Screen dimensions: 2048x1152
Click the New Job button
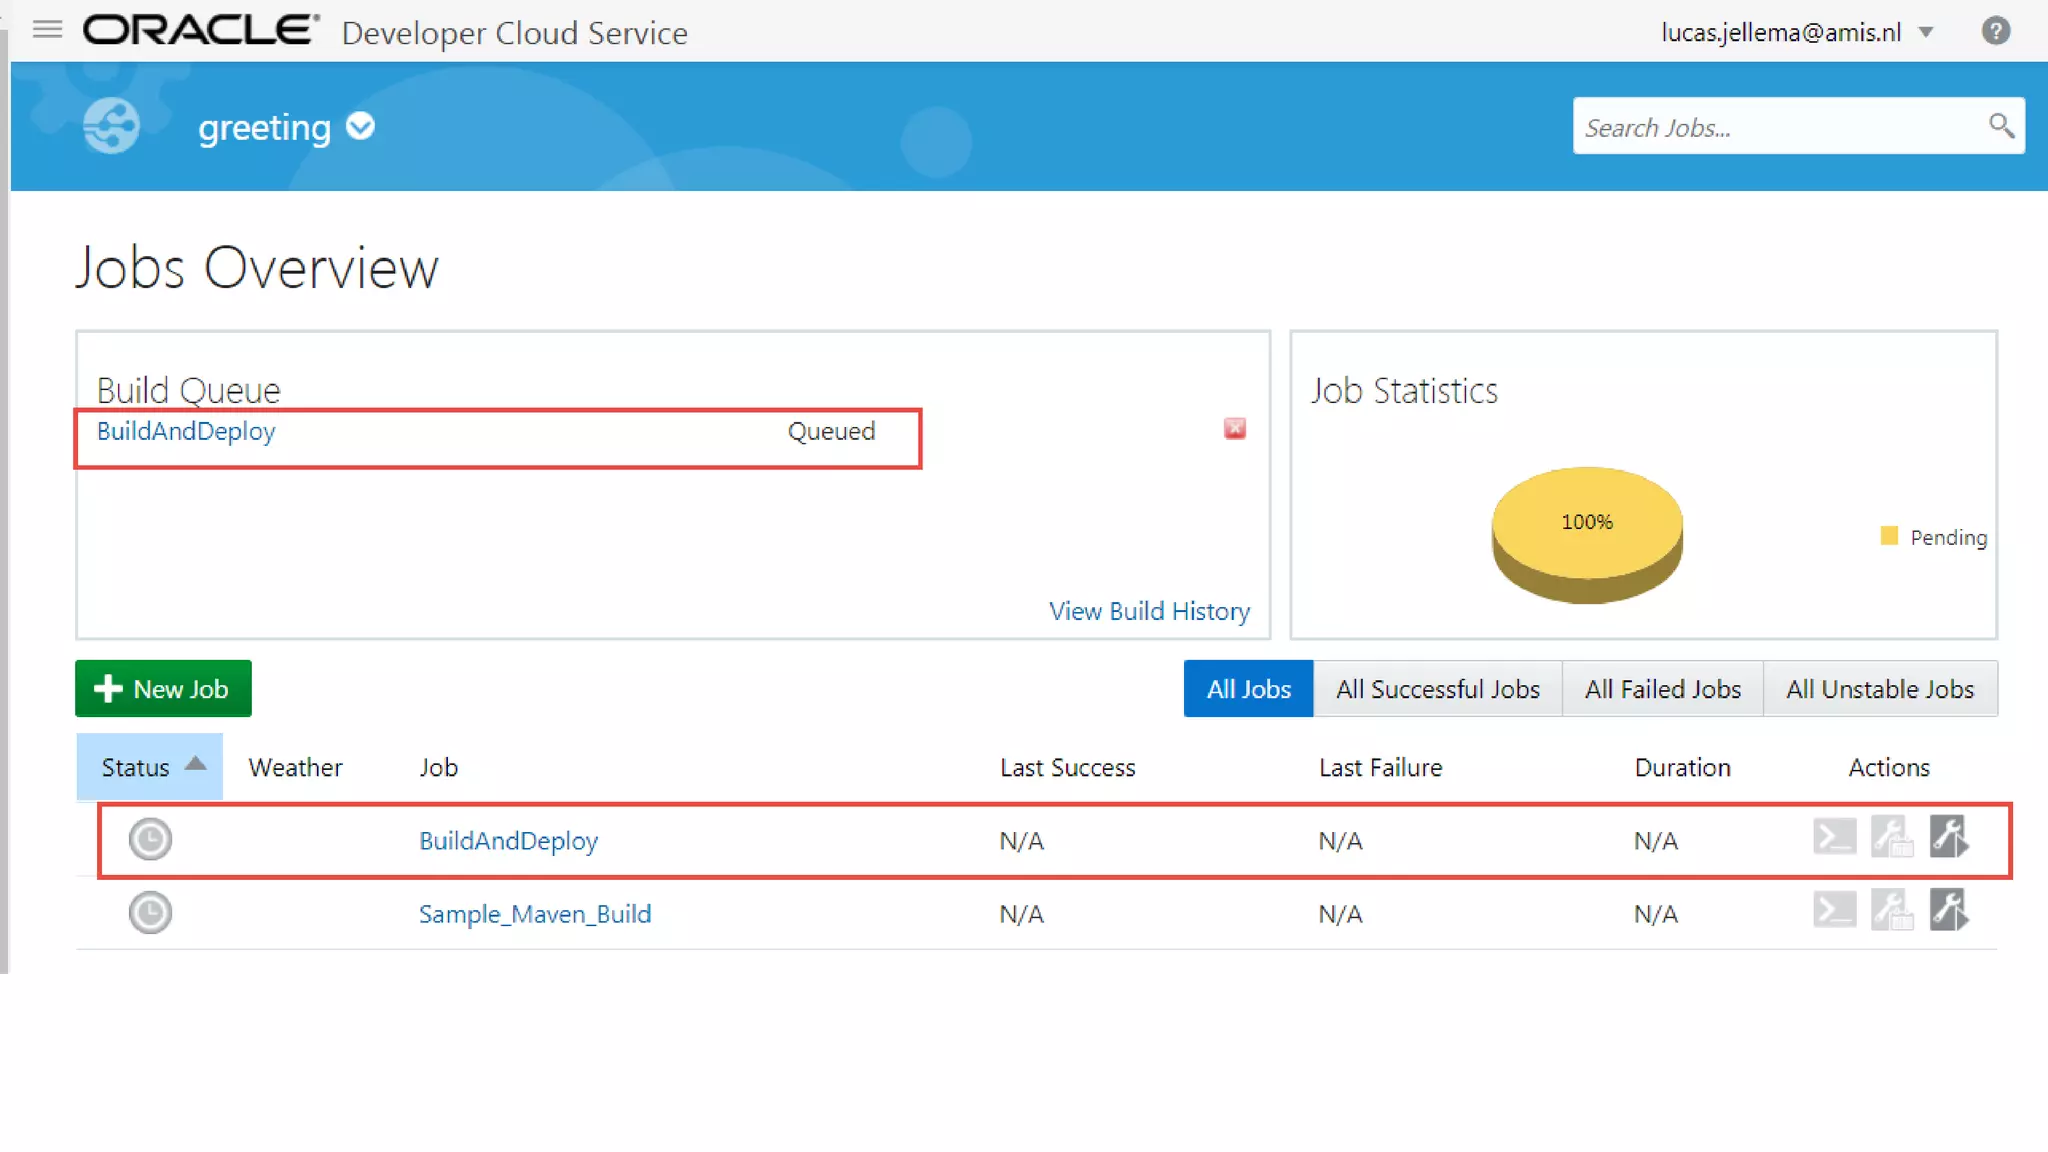tap(163, 689)
